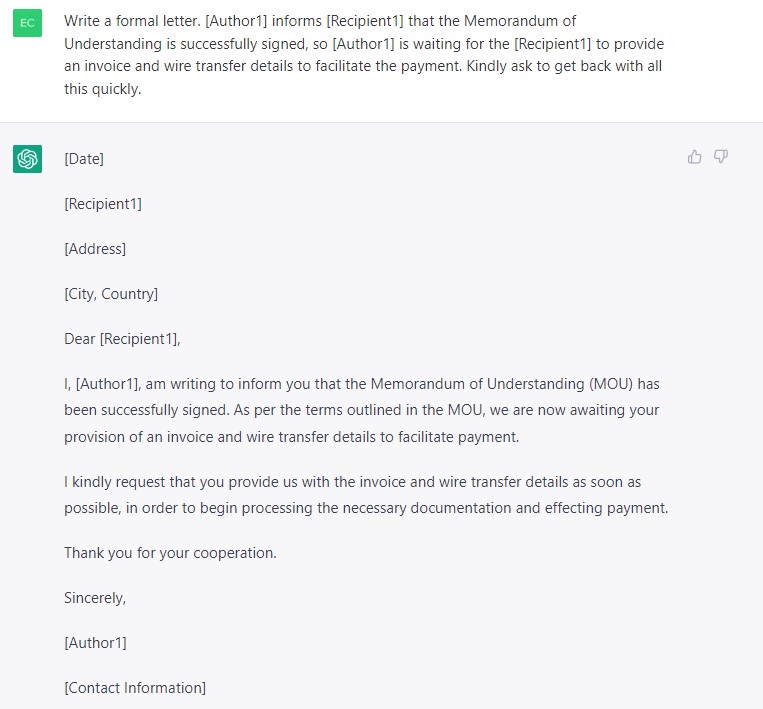The image size is (763, 709).
Task: Click the [City, Country] placeholder line
Action: pos(111,294)
